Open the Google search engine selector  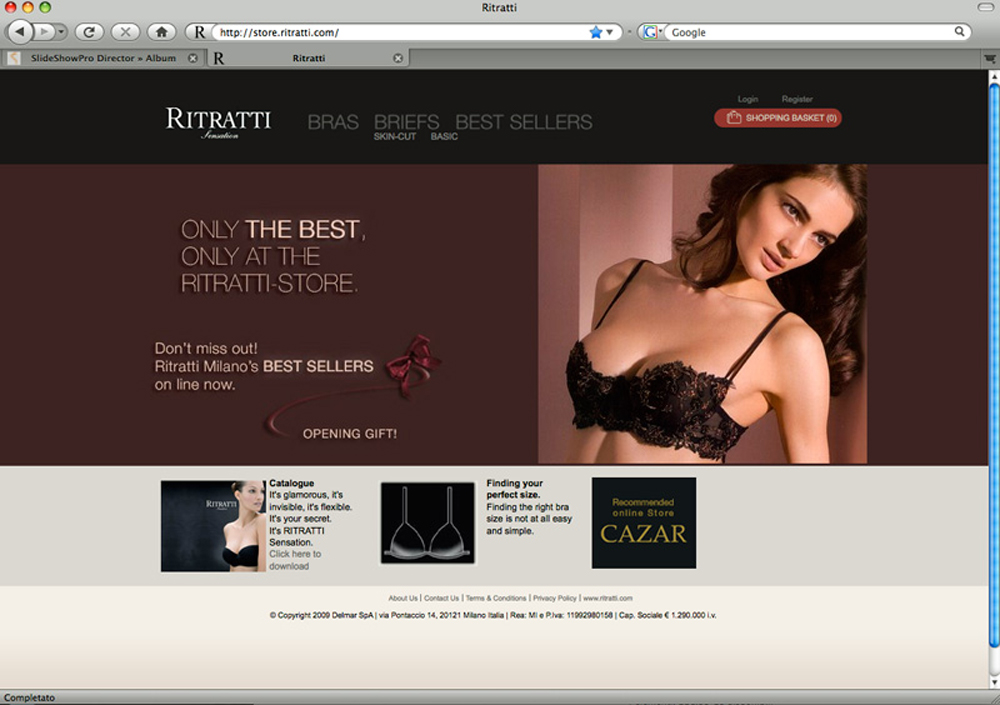point(651,32)
